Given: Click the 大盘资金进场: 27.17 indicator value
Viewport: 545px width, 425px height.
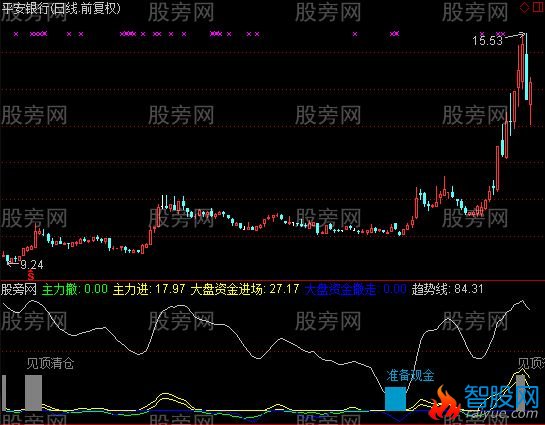Looking at the screenshot, I should [x=245, y=289].
